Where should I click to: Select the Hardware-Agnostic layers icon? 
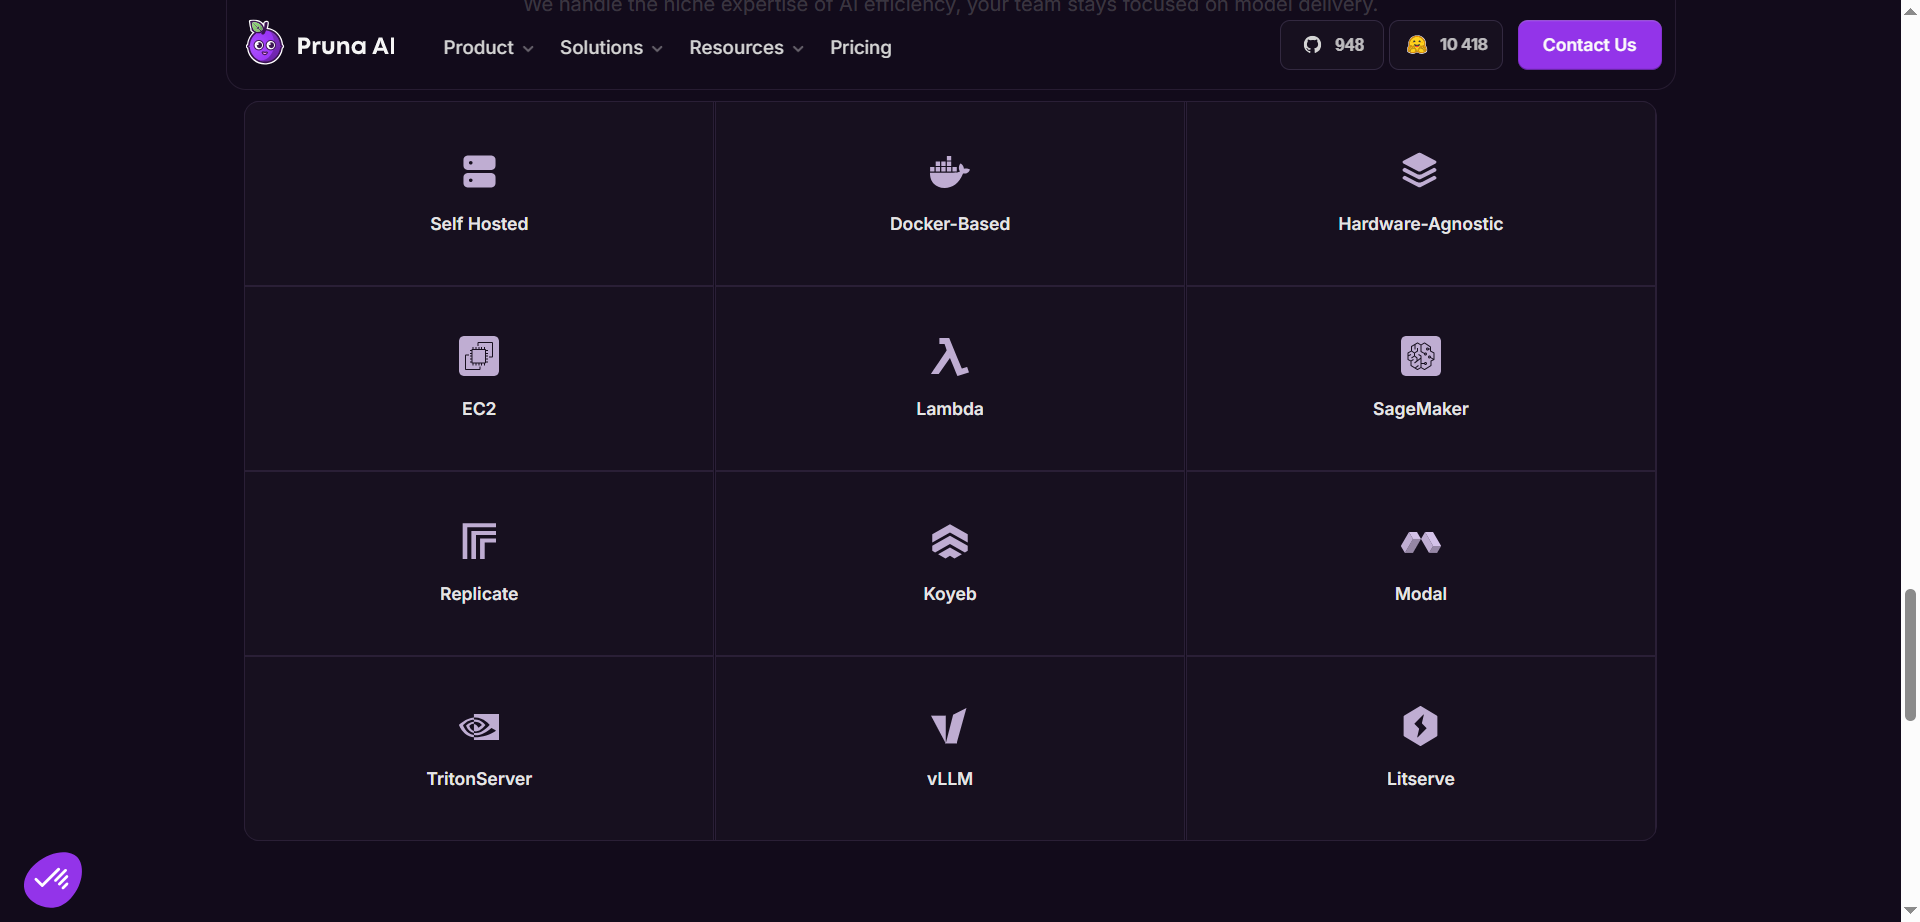(1420, 171)
